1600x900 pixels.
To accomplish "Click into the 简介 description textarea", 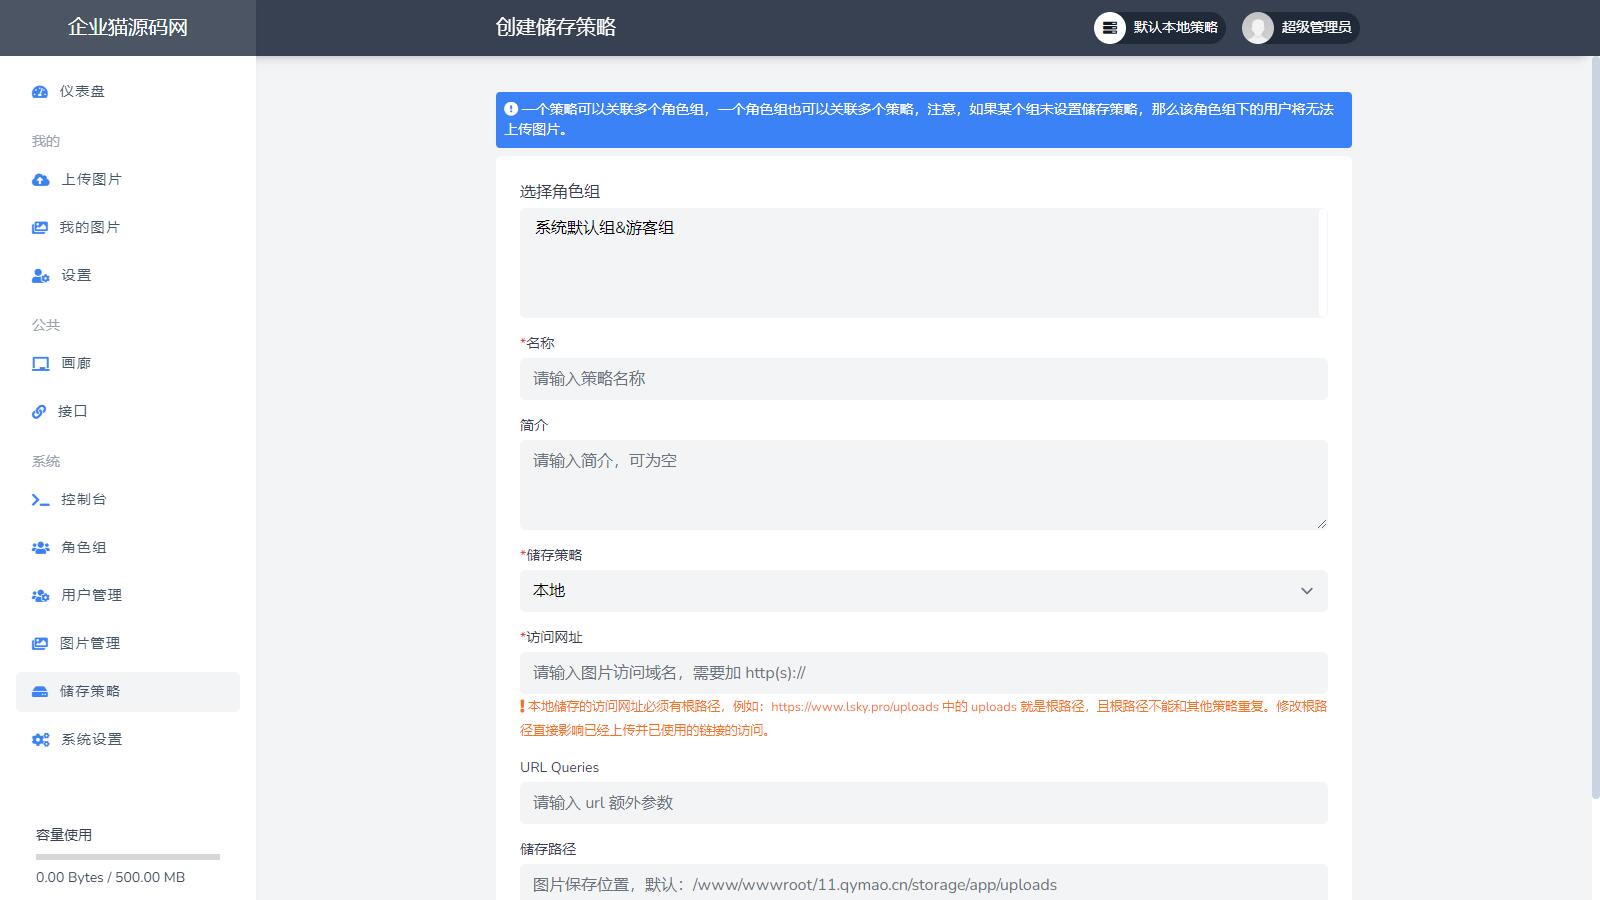I will coord(923,485).
